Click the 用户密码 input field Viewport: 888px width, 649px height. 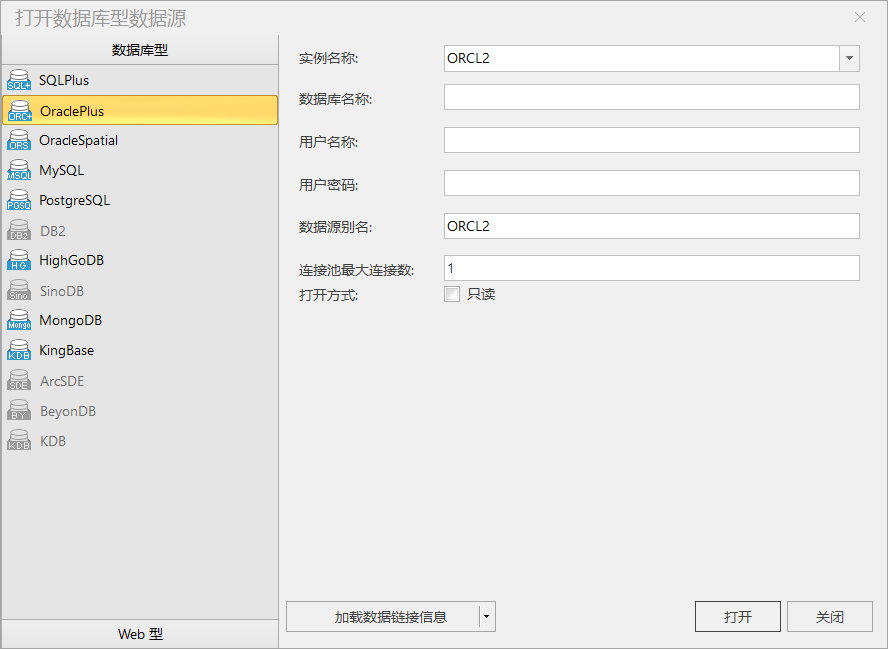coord(652,183)
